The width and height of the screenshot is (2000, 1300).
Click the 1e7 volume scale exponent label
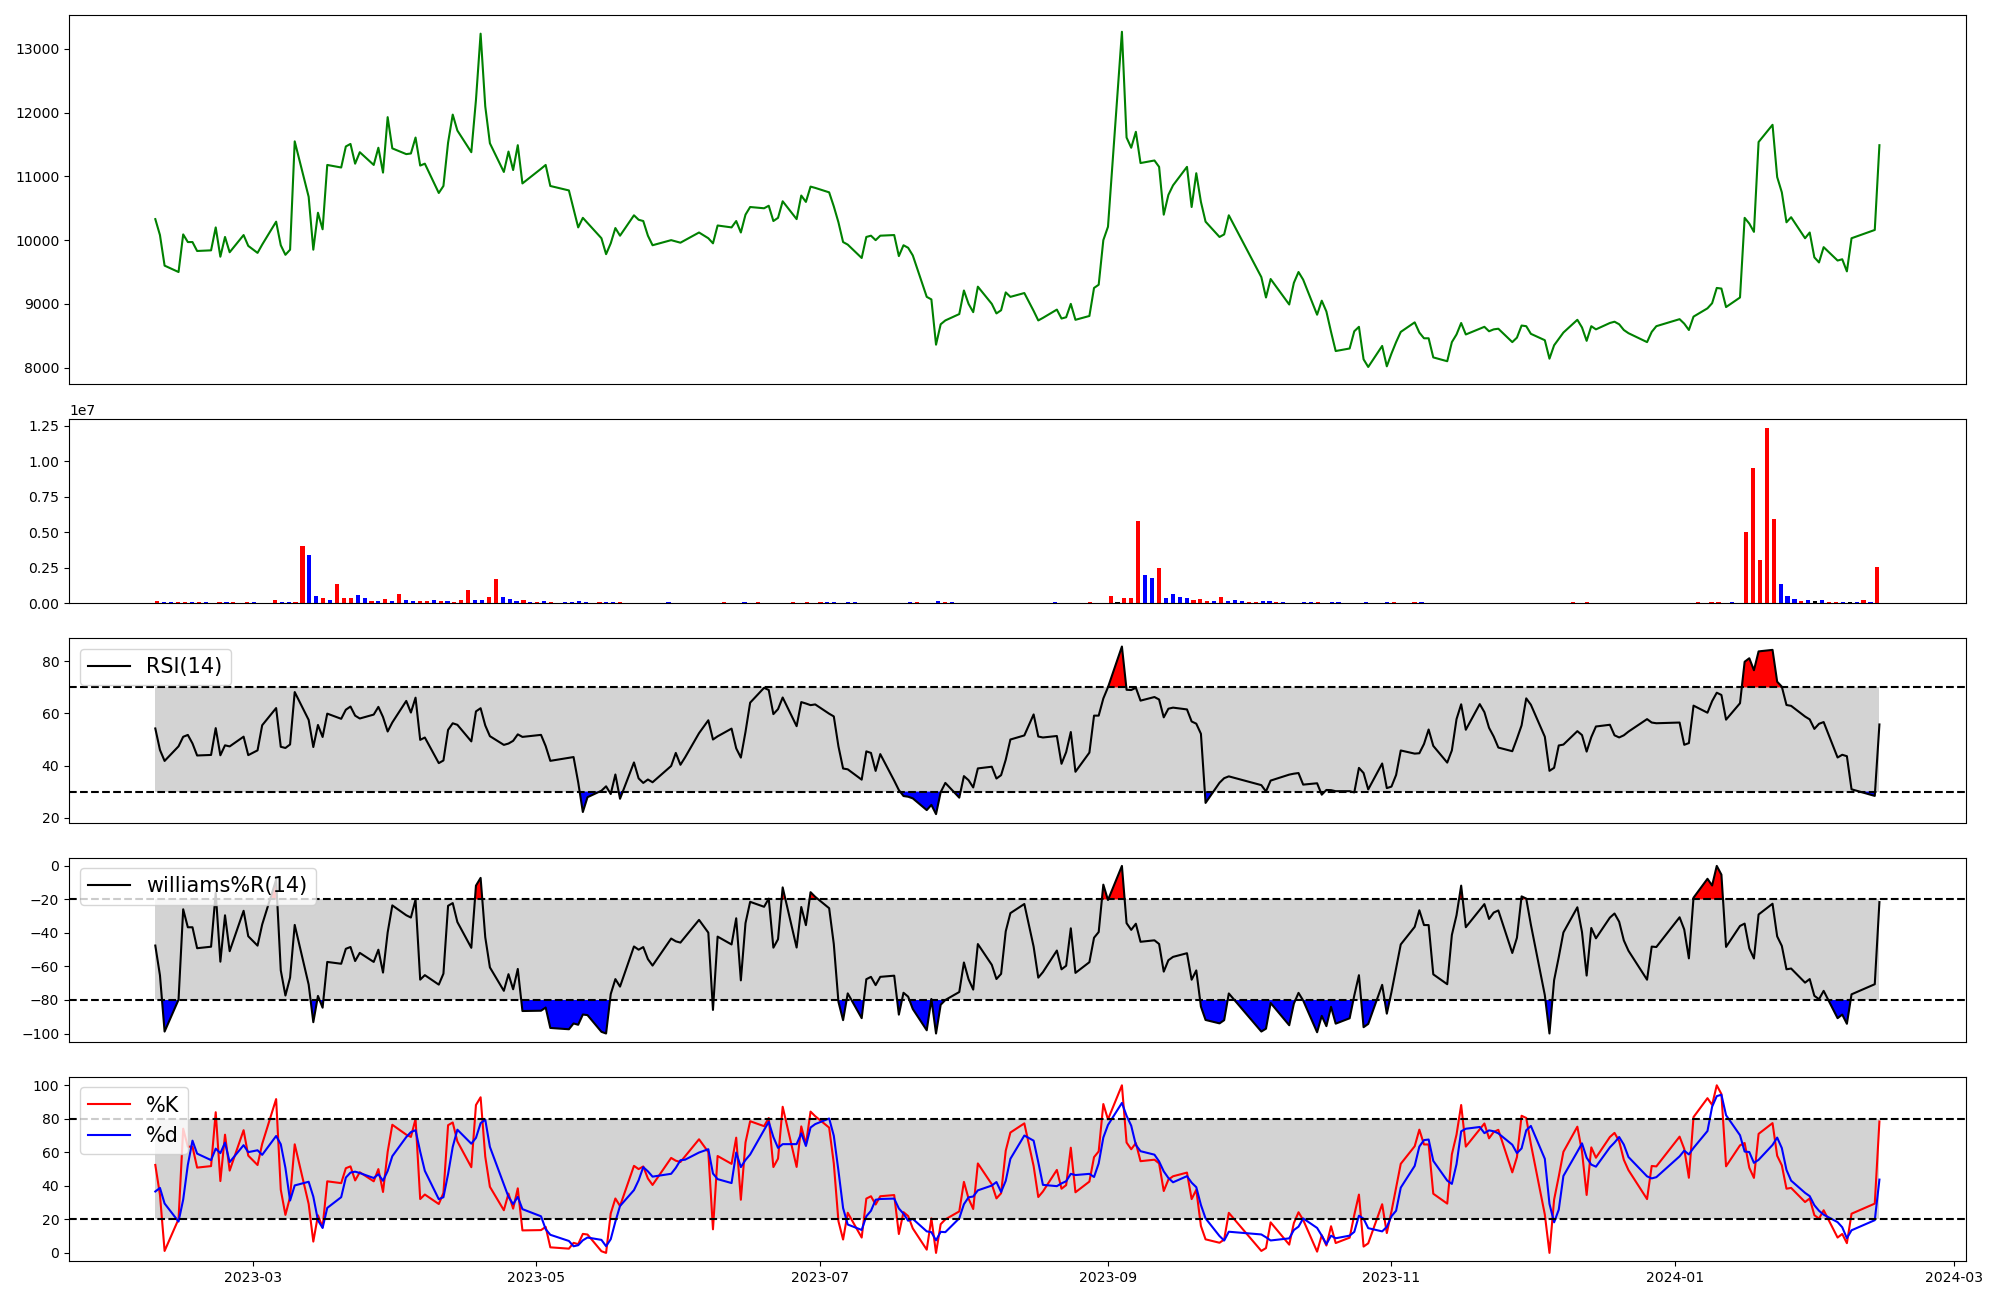click(82, 411)
